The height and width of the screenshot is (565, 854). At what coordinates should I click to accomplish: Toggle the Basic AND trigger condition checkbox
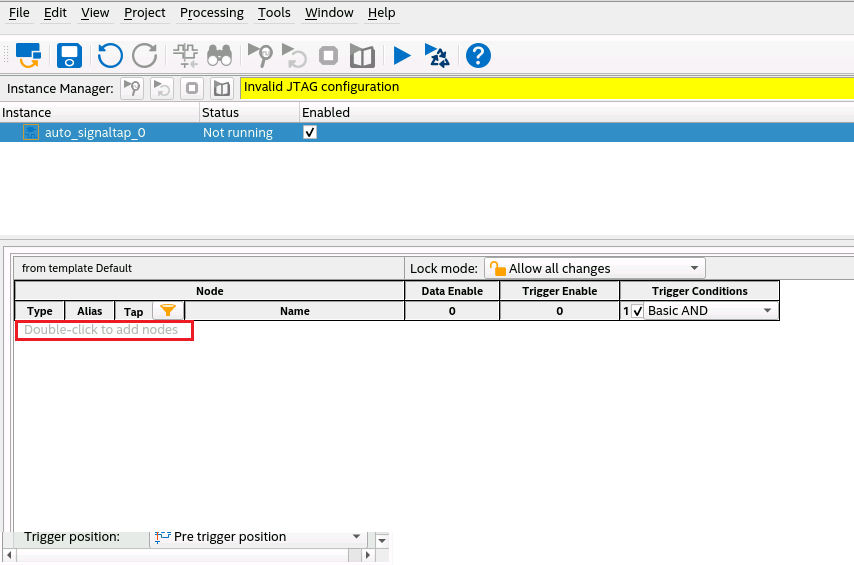638,311
